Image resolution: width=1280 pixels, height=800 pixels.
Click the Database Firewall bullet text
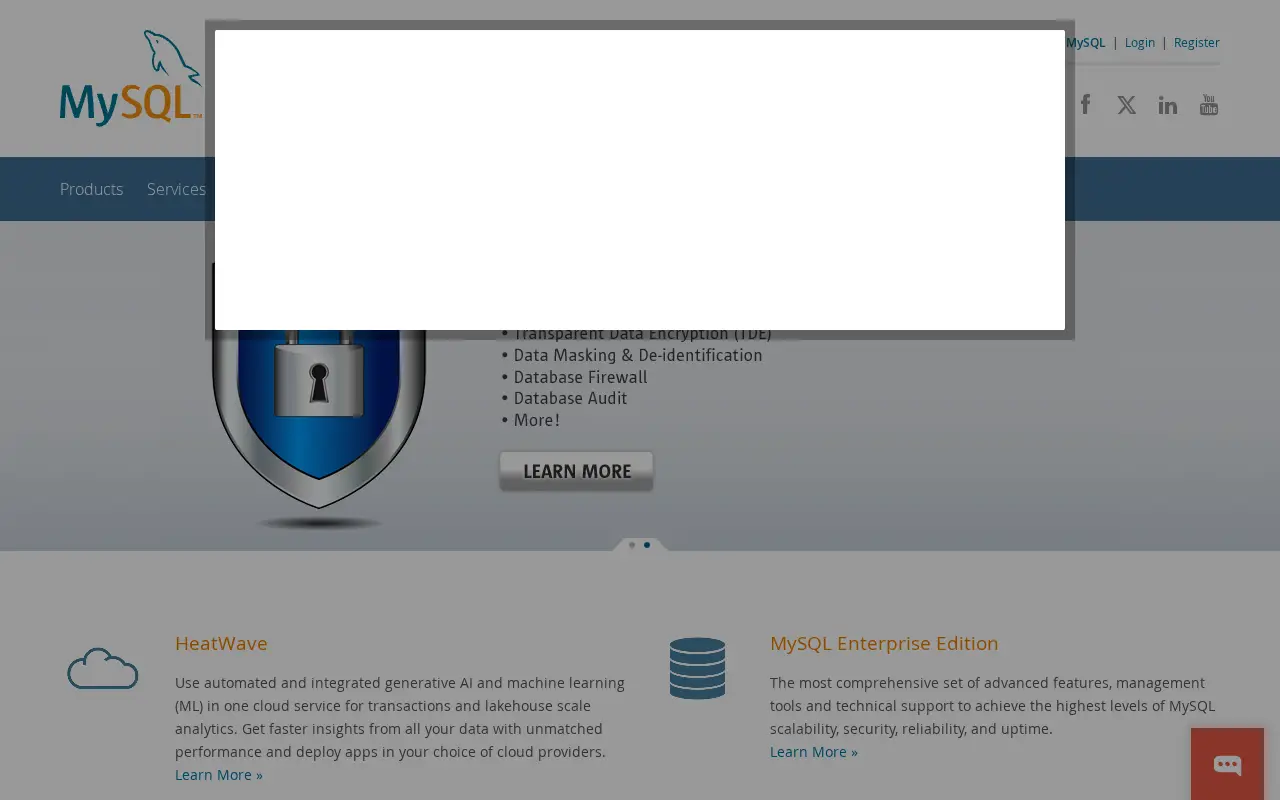tap(580, 377)
